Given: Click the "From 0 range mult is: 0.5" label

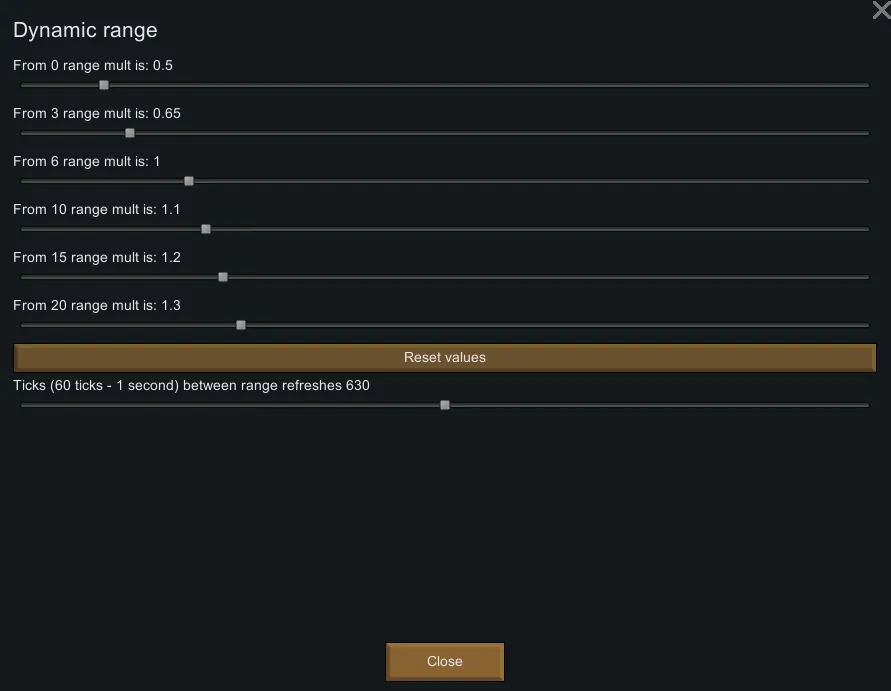Looking at the screenshot, I should pos(94,66).
